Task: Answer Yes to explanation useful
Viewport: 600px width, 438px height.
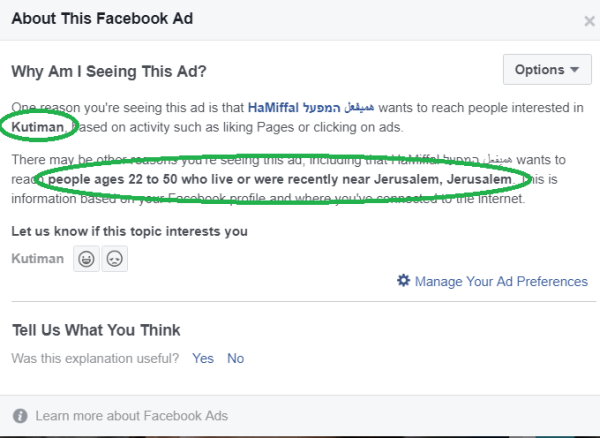Action: [203, 358]
